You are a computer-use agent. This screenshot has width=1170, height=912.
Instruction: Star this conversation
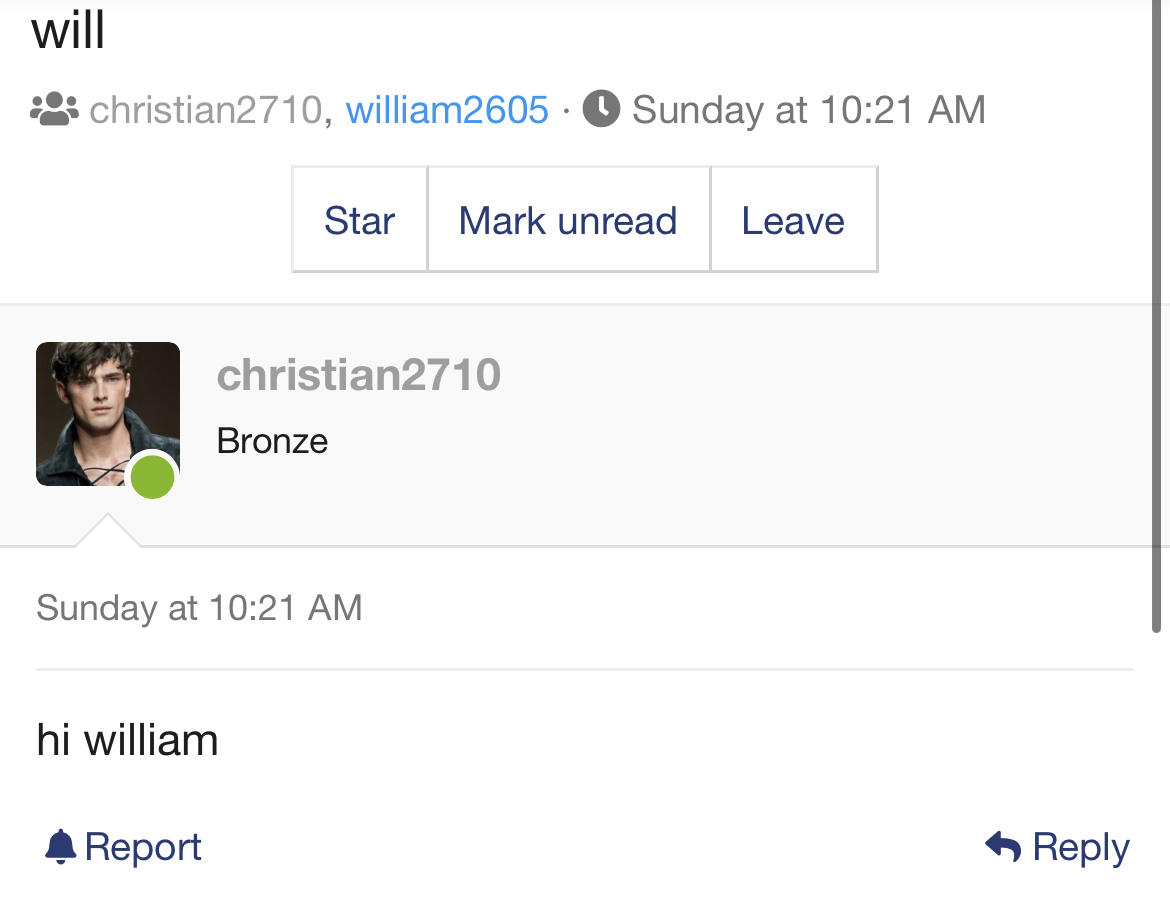pos(360,219)
